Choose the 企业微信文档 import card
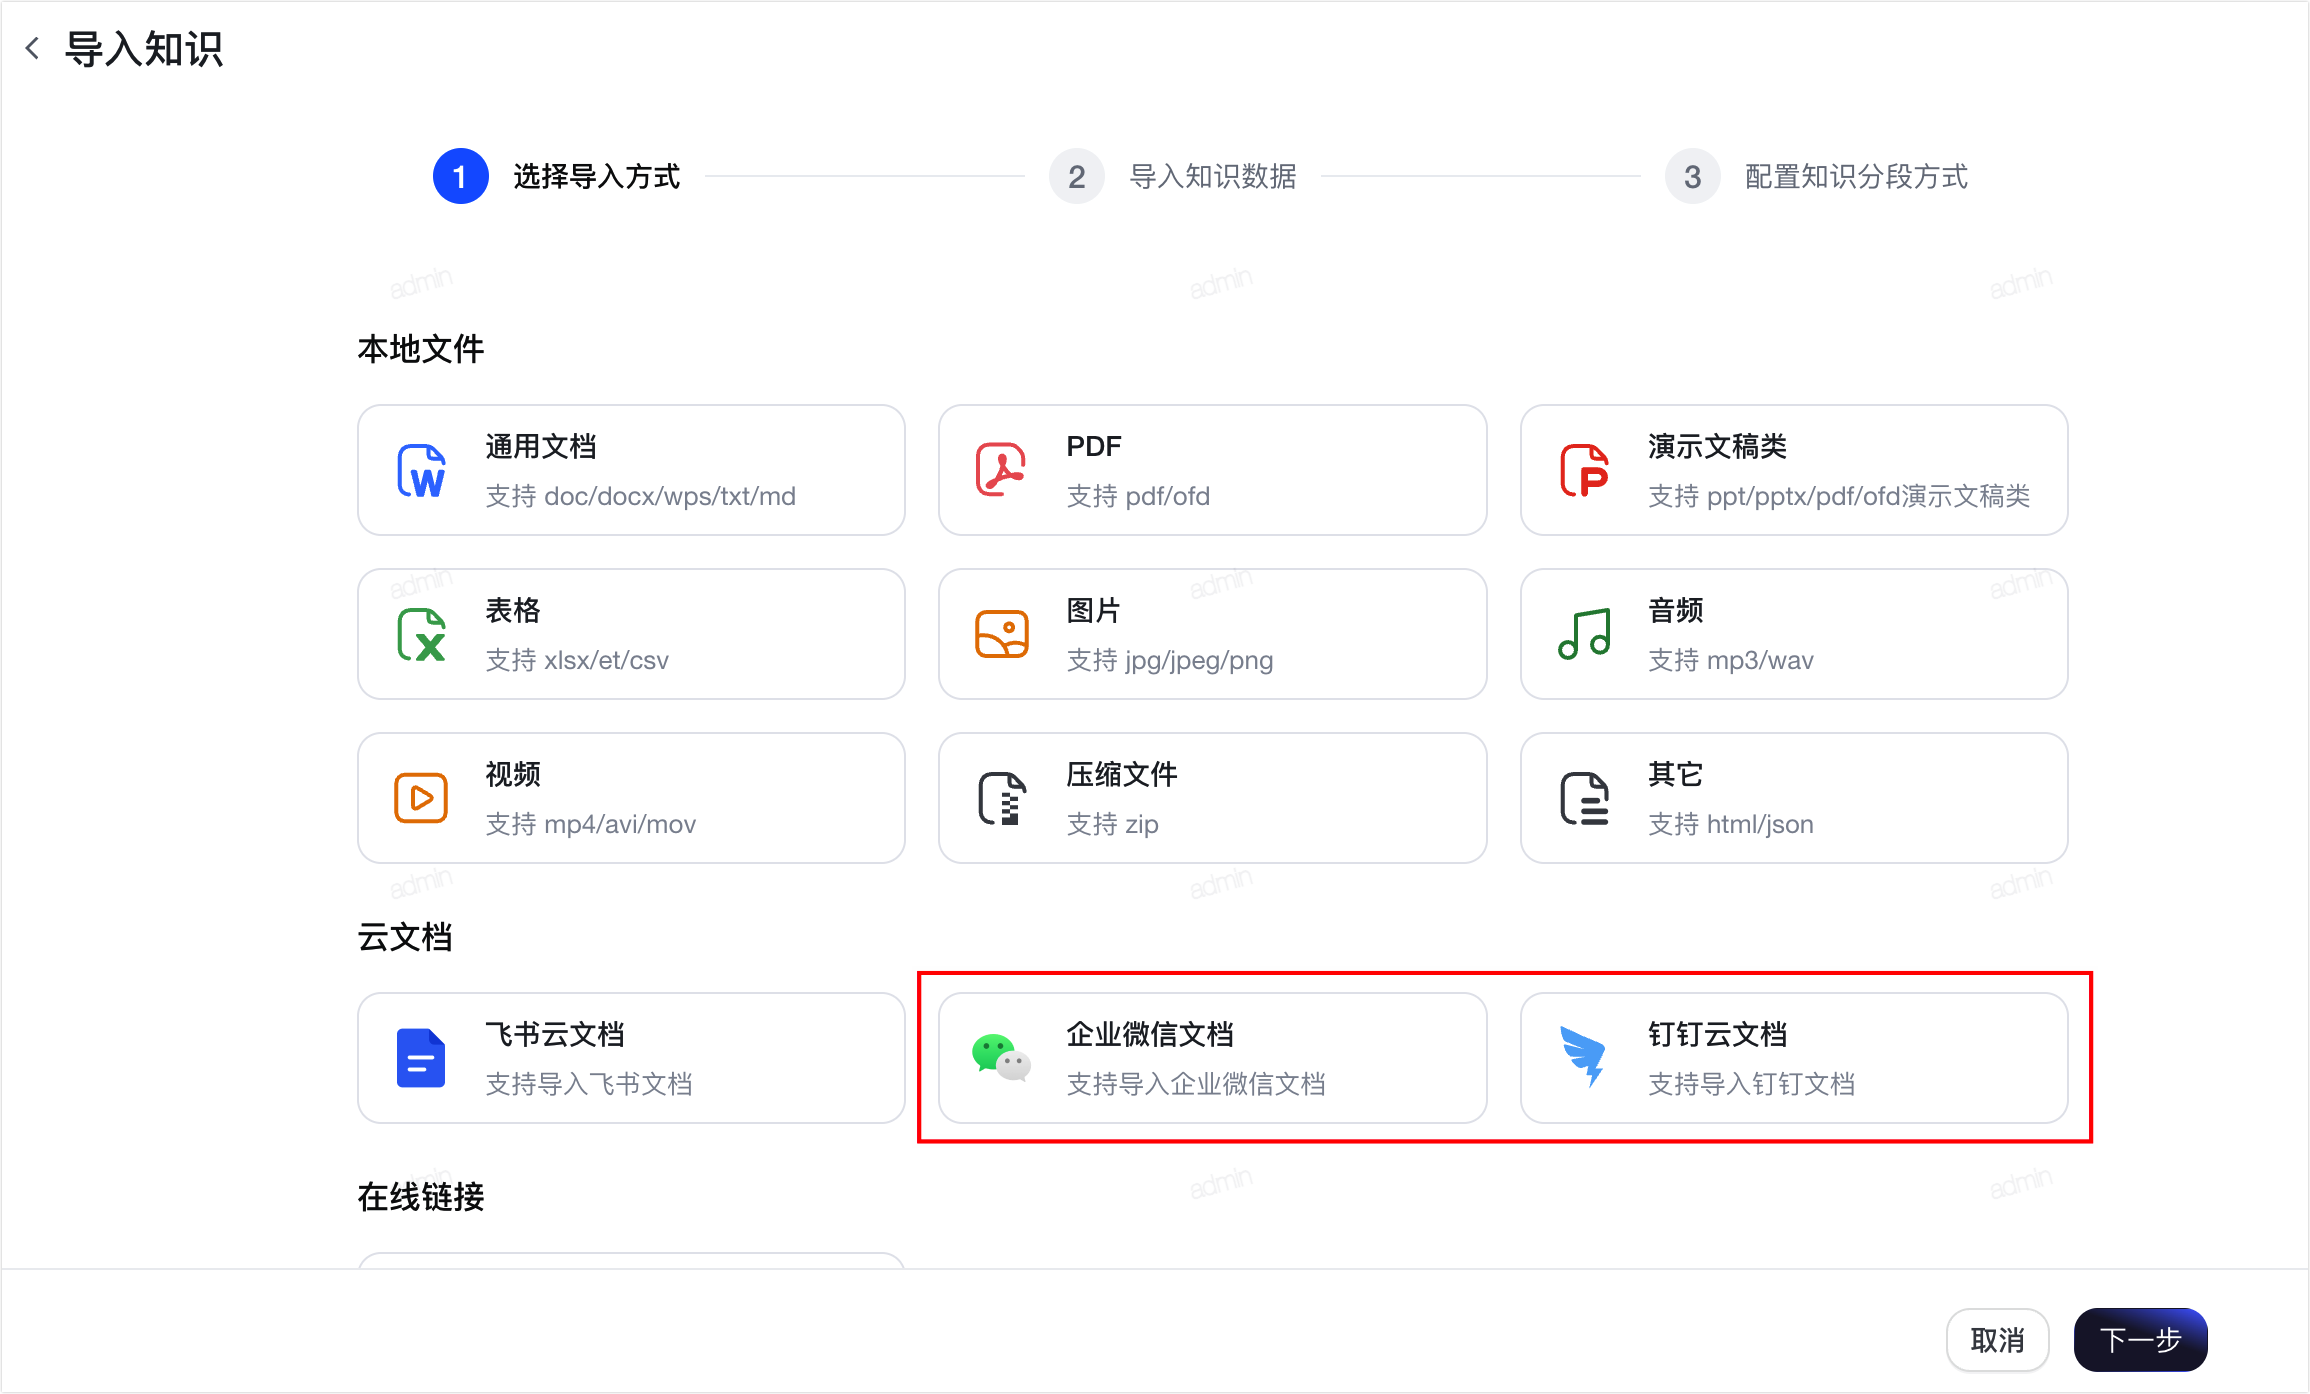2310x1394 pixels. [x=1212, y=1058]
